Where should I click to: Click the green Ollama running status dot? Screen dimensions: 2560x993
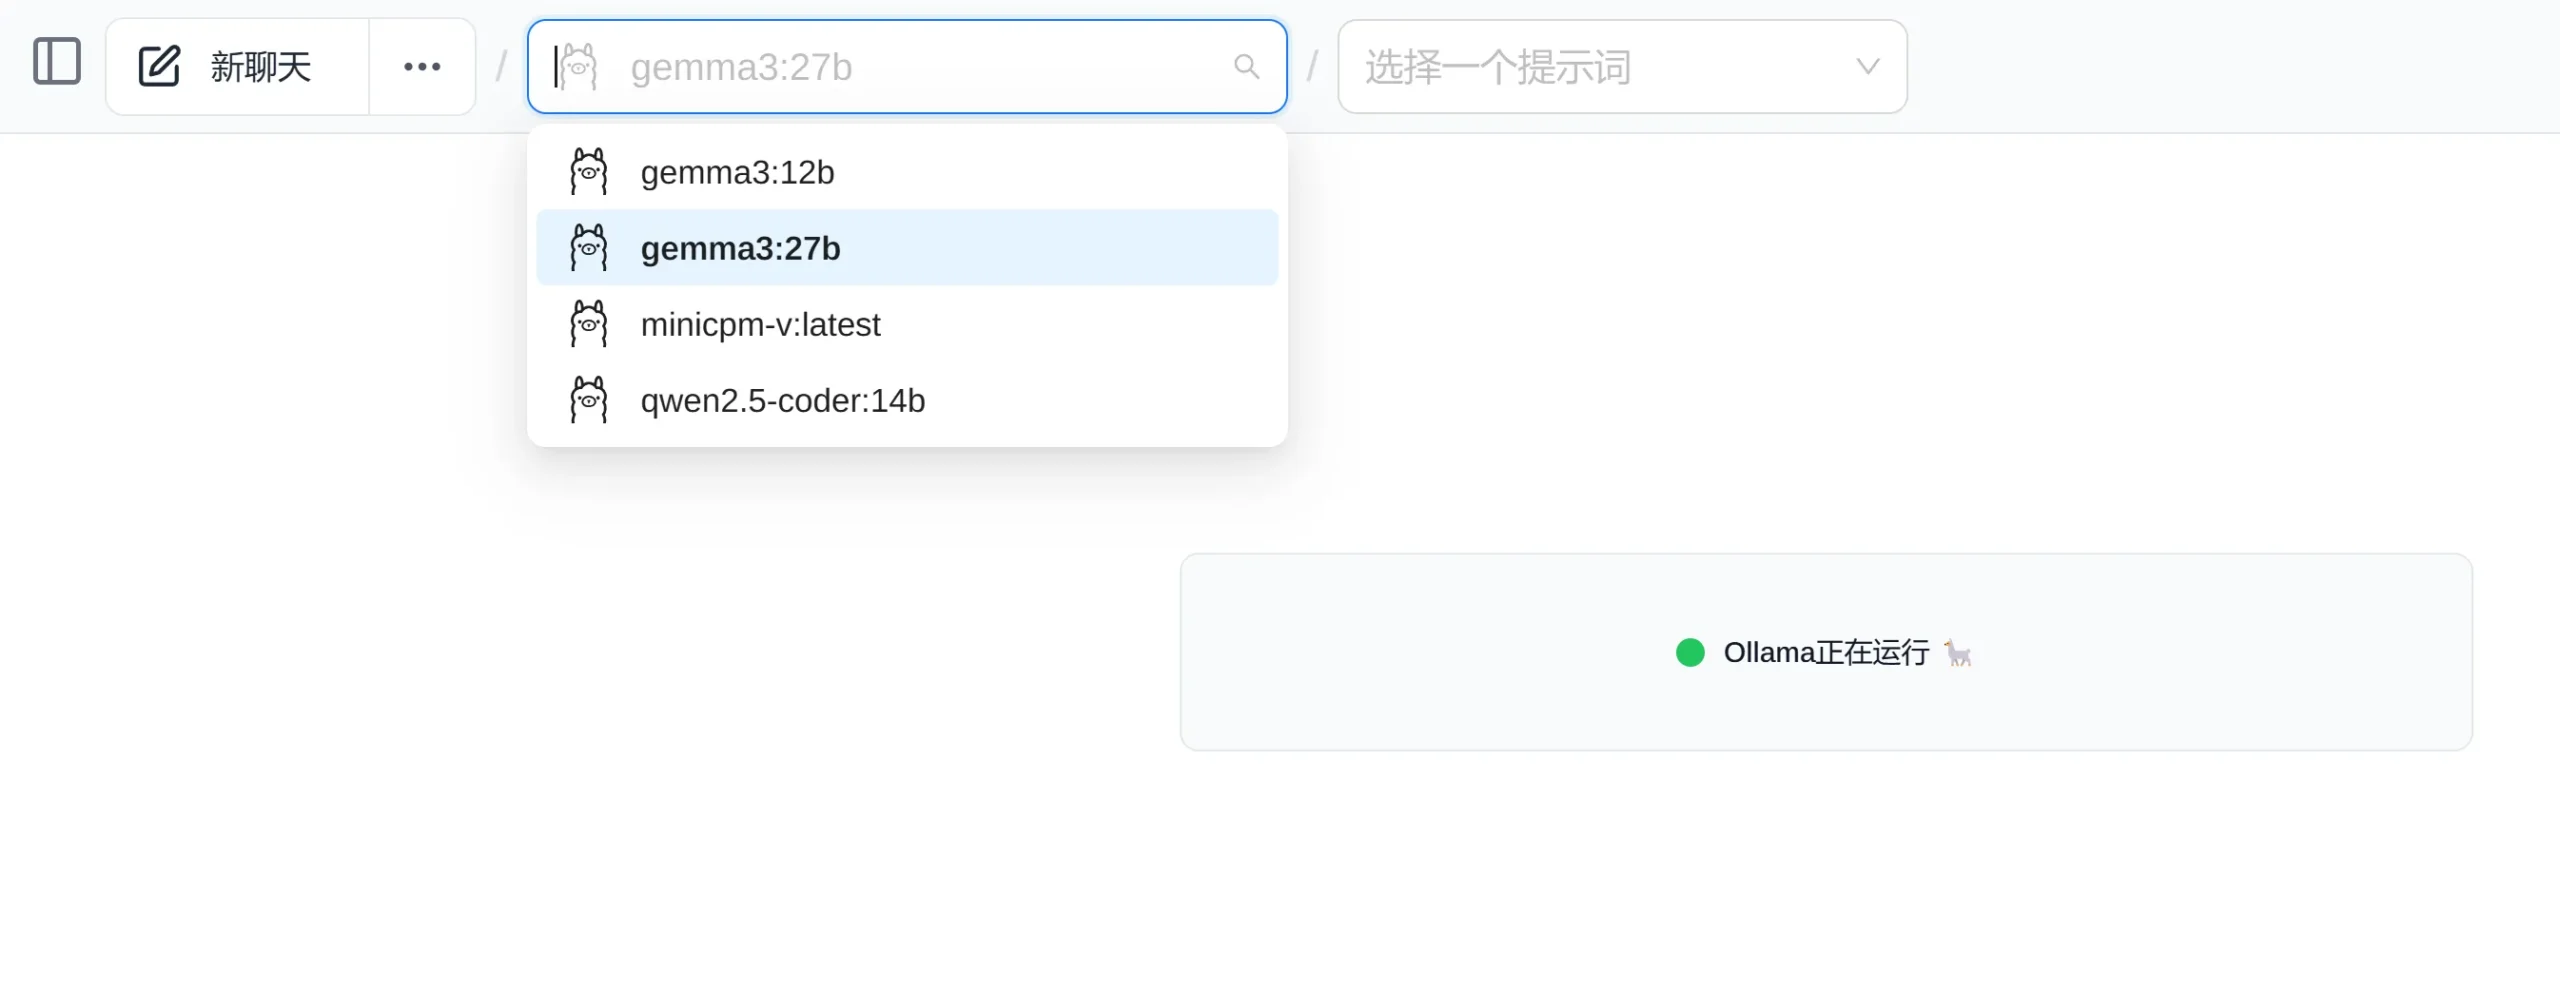coord(1691,652)
